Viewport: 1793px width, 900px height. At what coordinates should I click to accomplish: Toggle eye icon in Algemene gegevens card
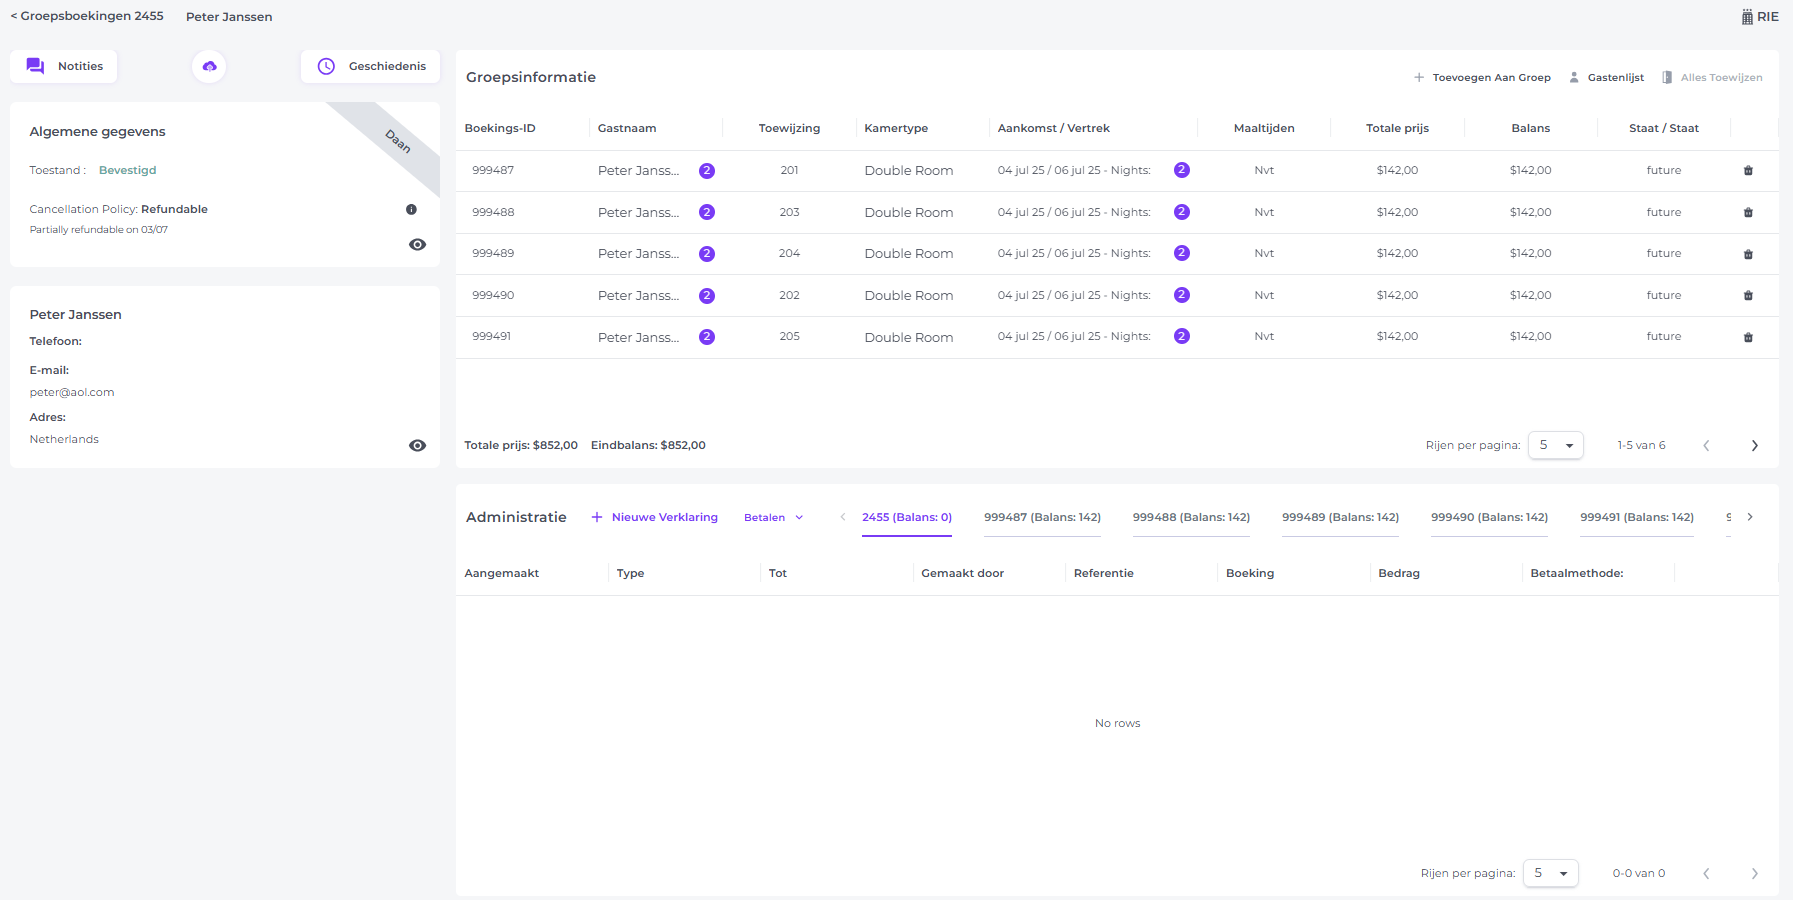[x=418, y=245]
